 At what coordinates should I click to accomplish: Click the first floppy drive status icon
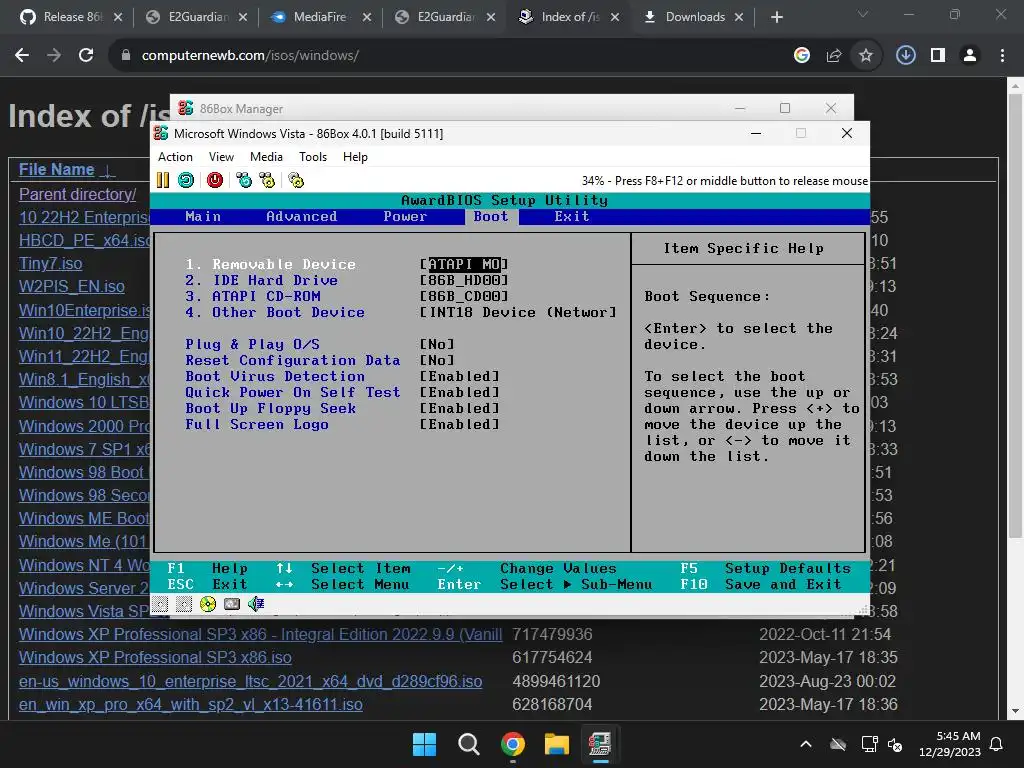[x=160, y=604]
